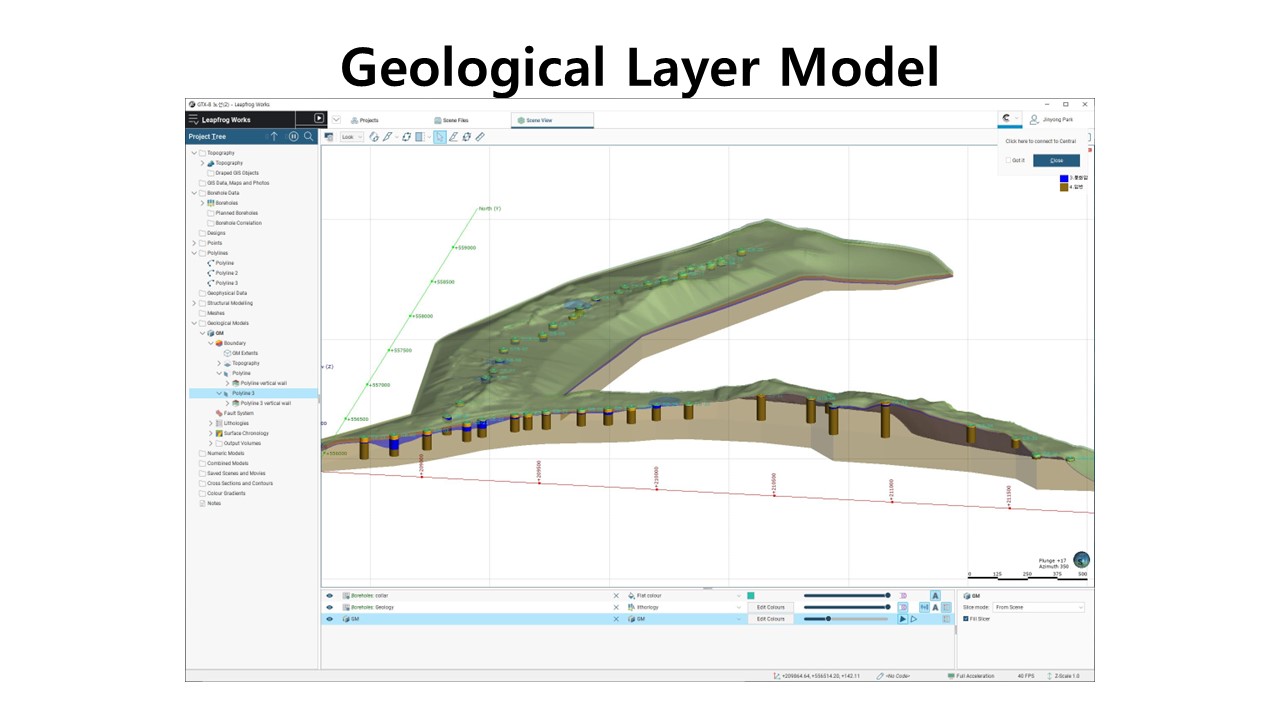1280x720 pixels.
Task: Select the ruler measurement tool in scene toolbar
Action: pos(480,137)
